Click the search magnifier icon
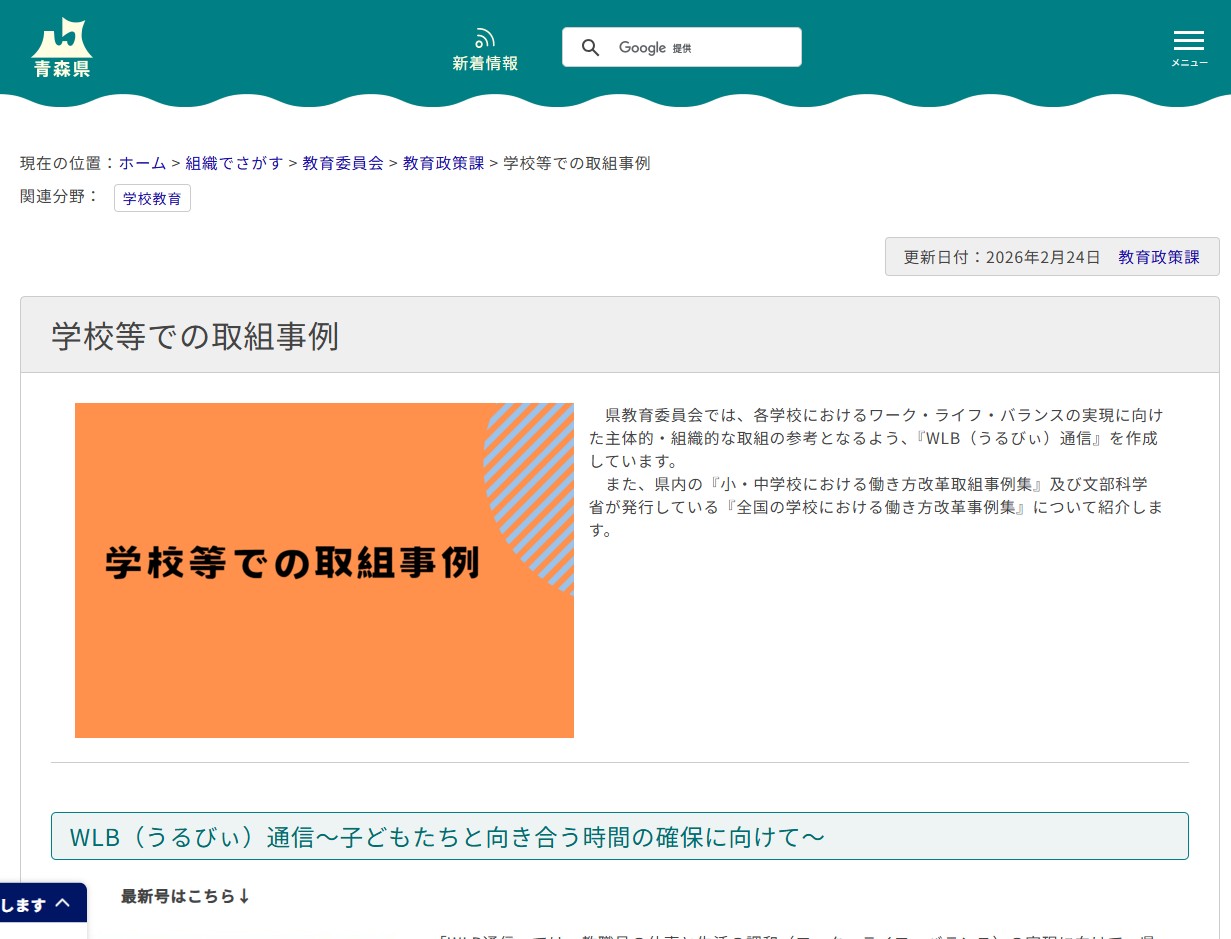 (590, 47)
